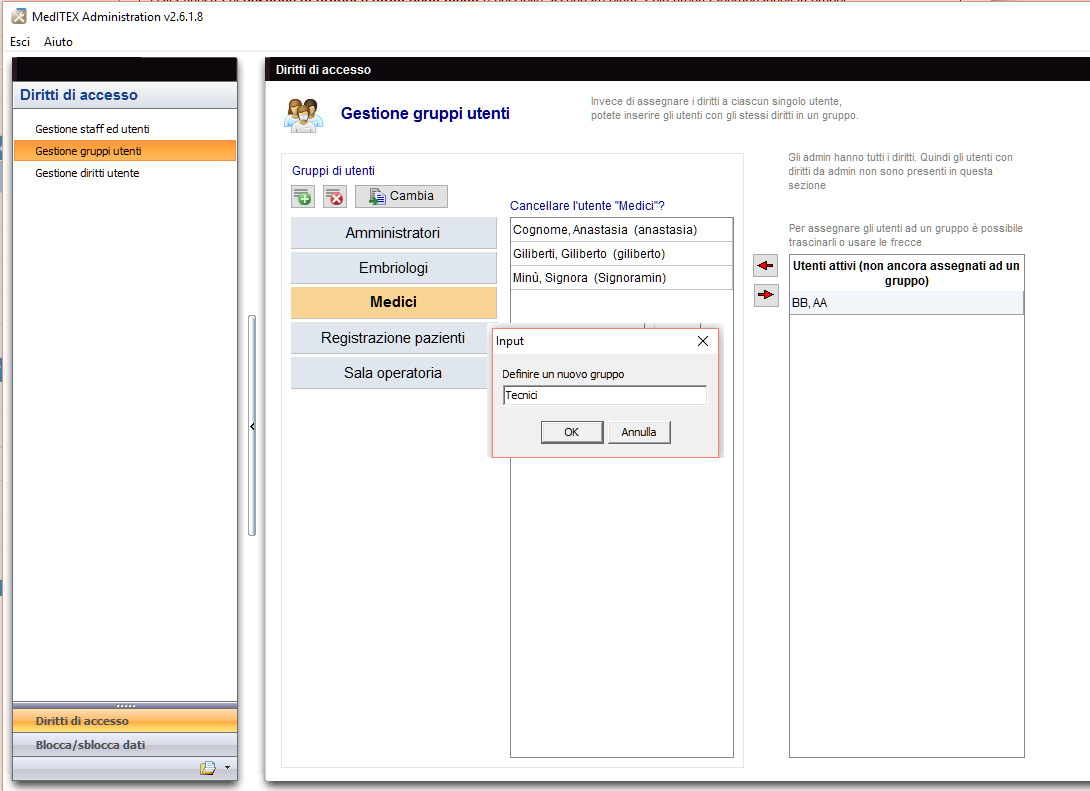Select the Amministratori group
This screenshot has width=1090, height=791.
coord(393,233)
